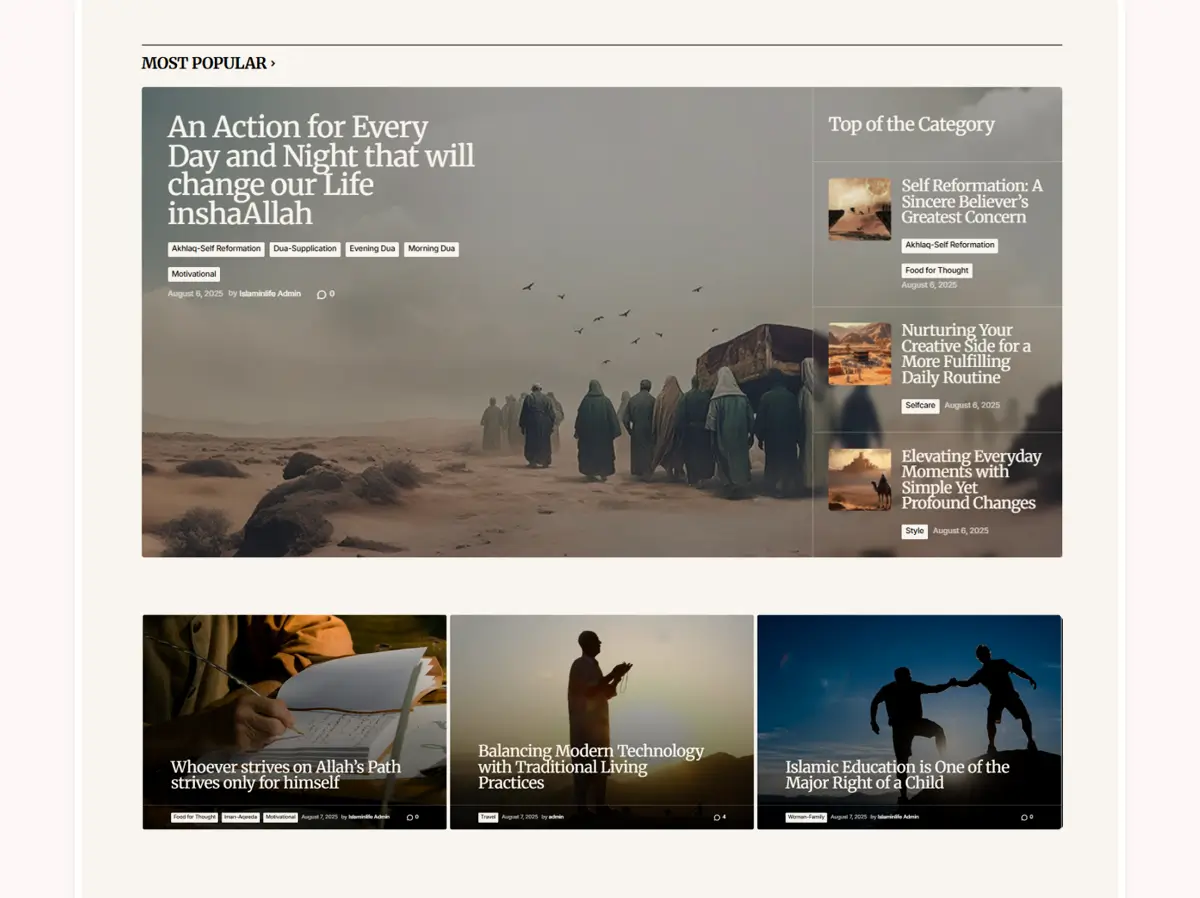Select the 'Dua-Supplication' tag on featured post

(305, 249)
